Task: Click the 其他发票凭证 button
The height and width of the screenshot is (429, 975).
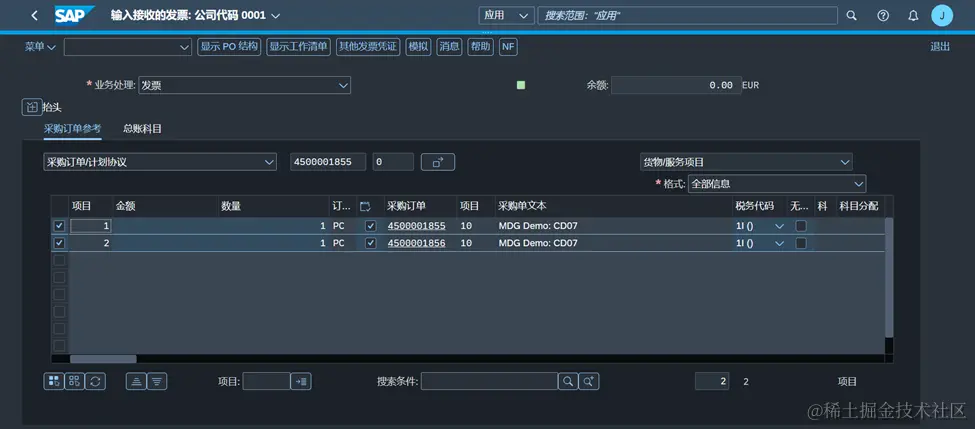Action: click(368, 47)
